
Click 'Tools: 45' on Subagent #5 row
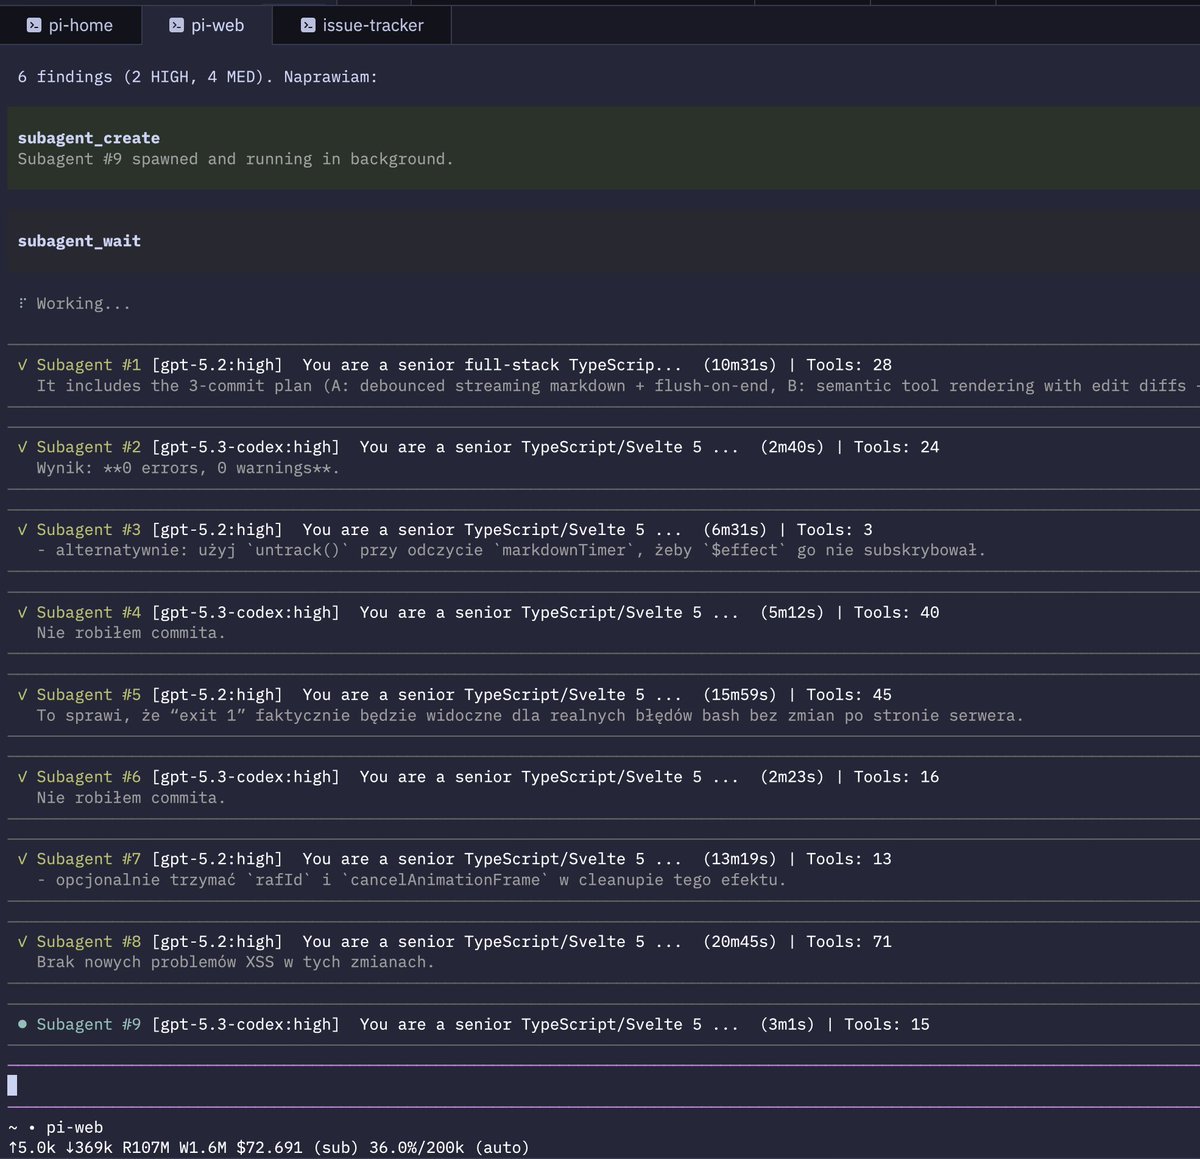[849, 694]
